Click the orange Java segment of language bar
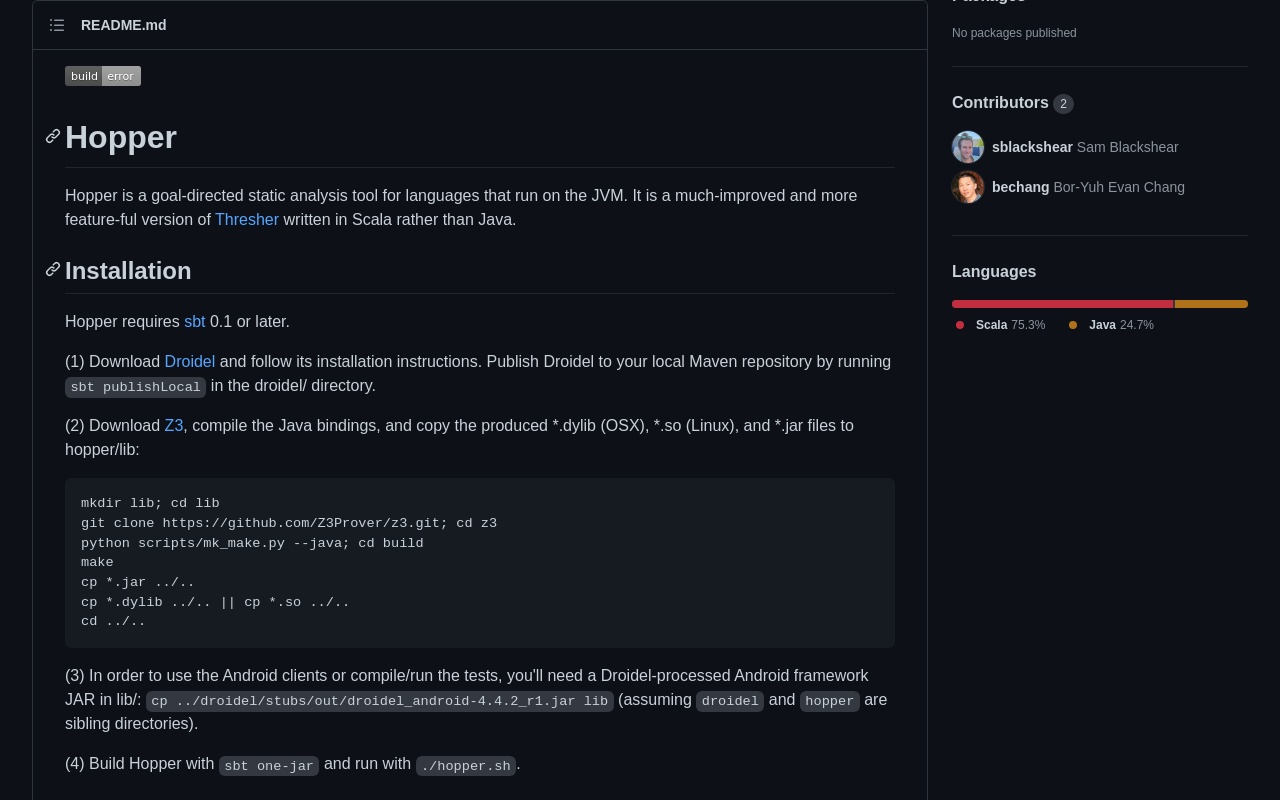The height and width of the screenshot is (800, 1280). pyautogui.click(x=1211, y=304)
